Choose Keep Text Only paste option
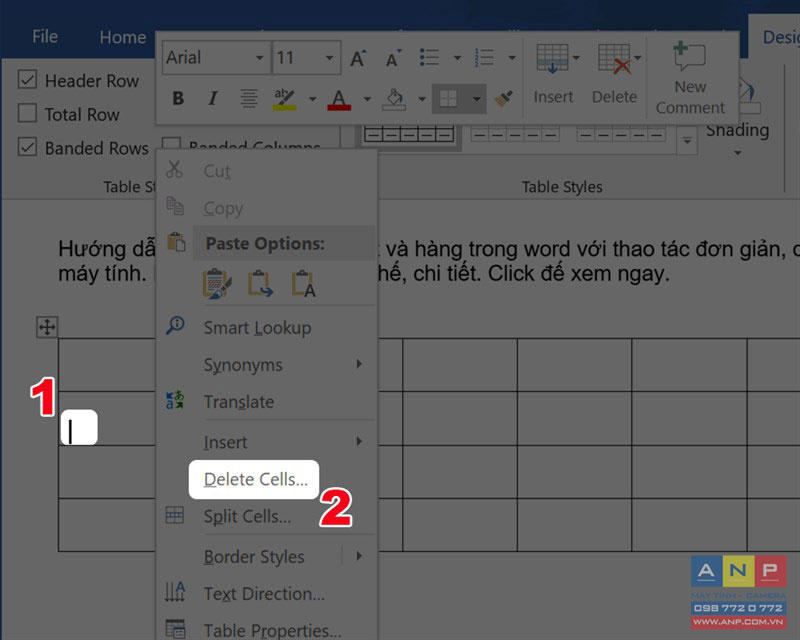800x640 pixels. pyautogui.click(x=304, y=284)
